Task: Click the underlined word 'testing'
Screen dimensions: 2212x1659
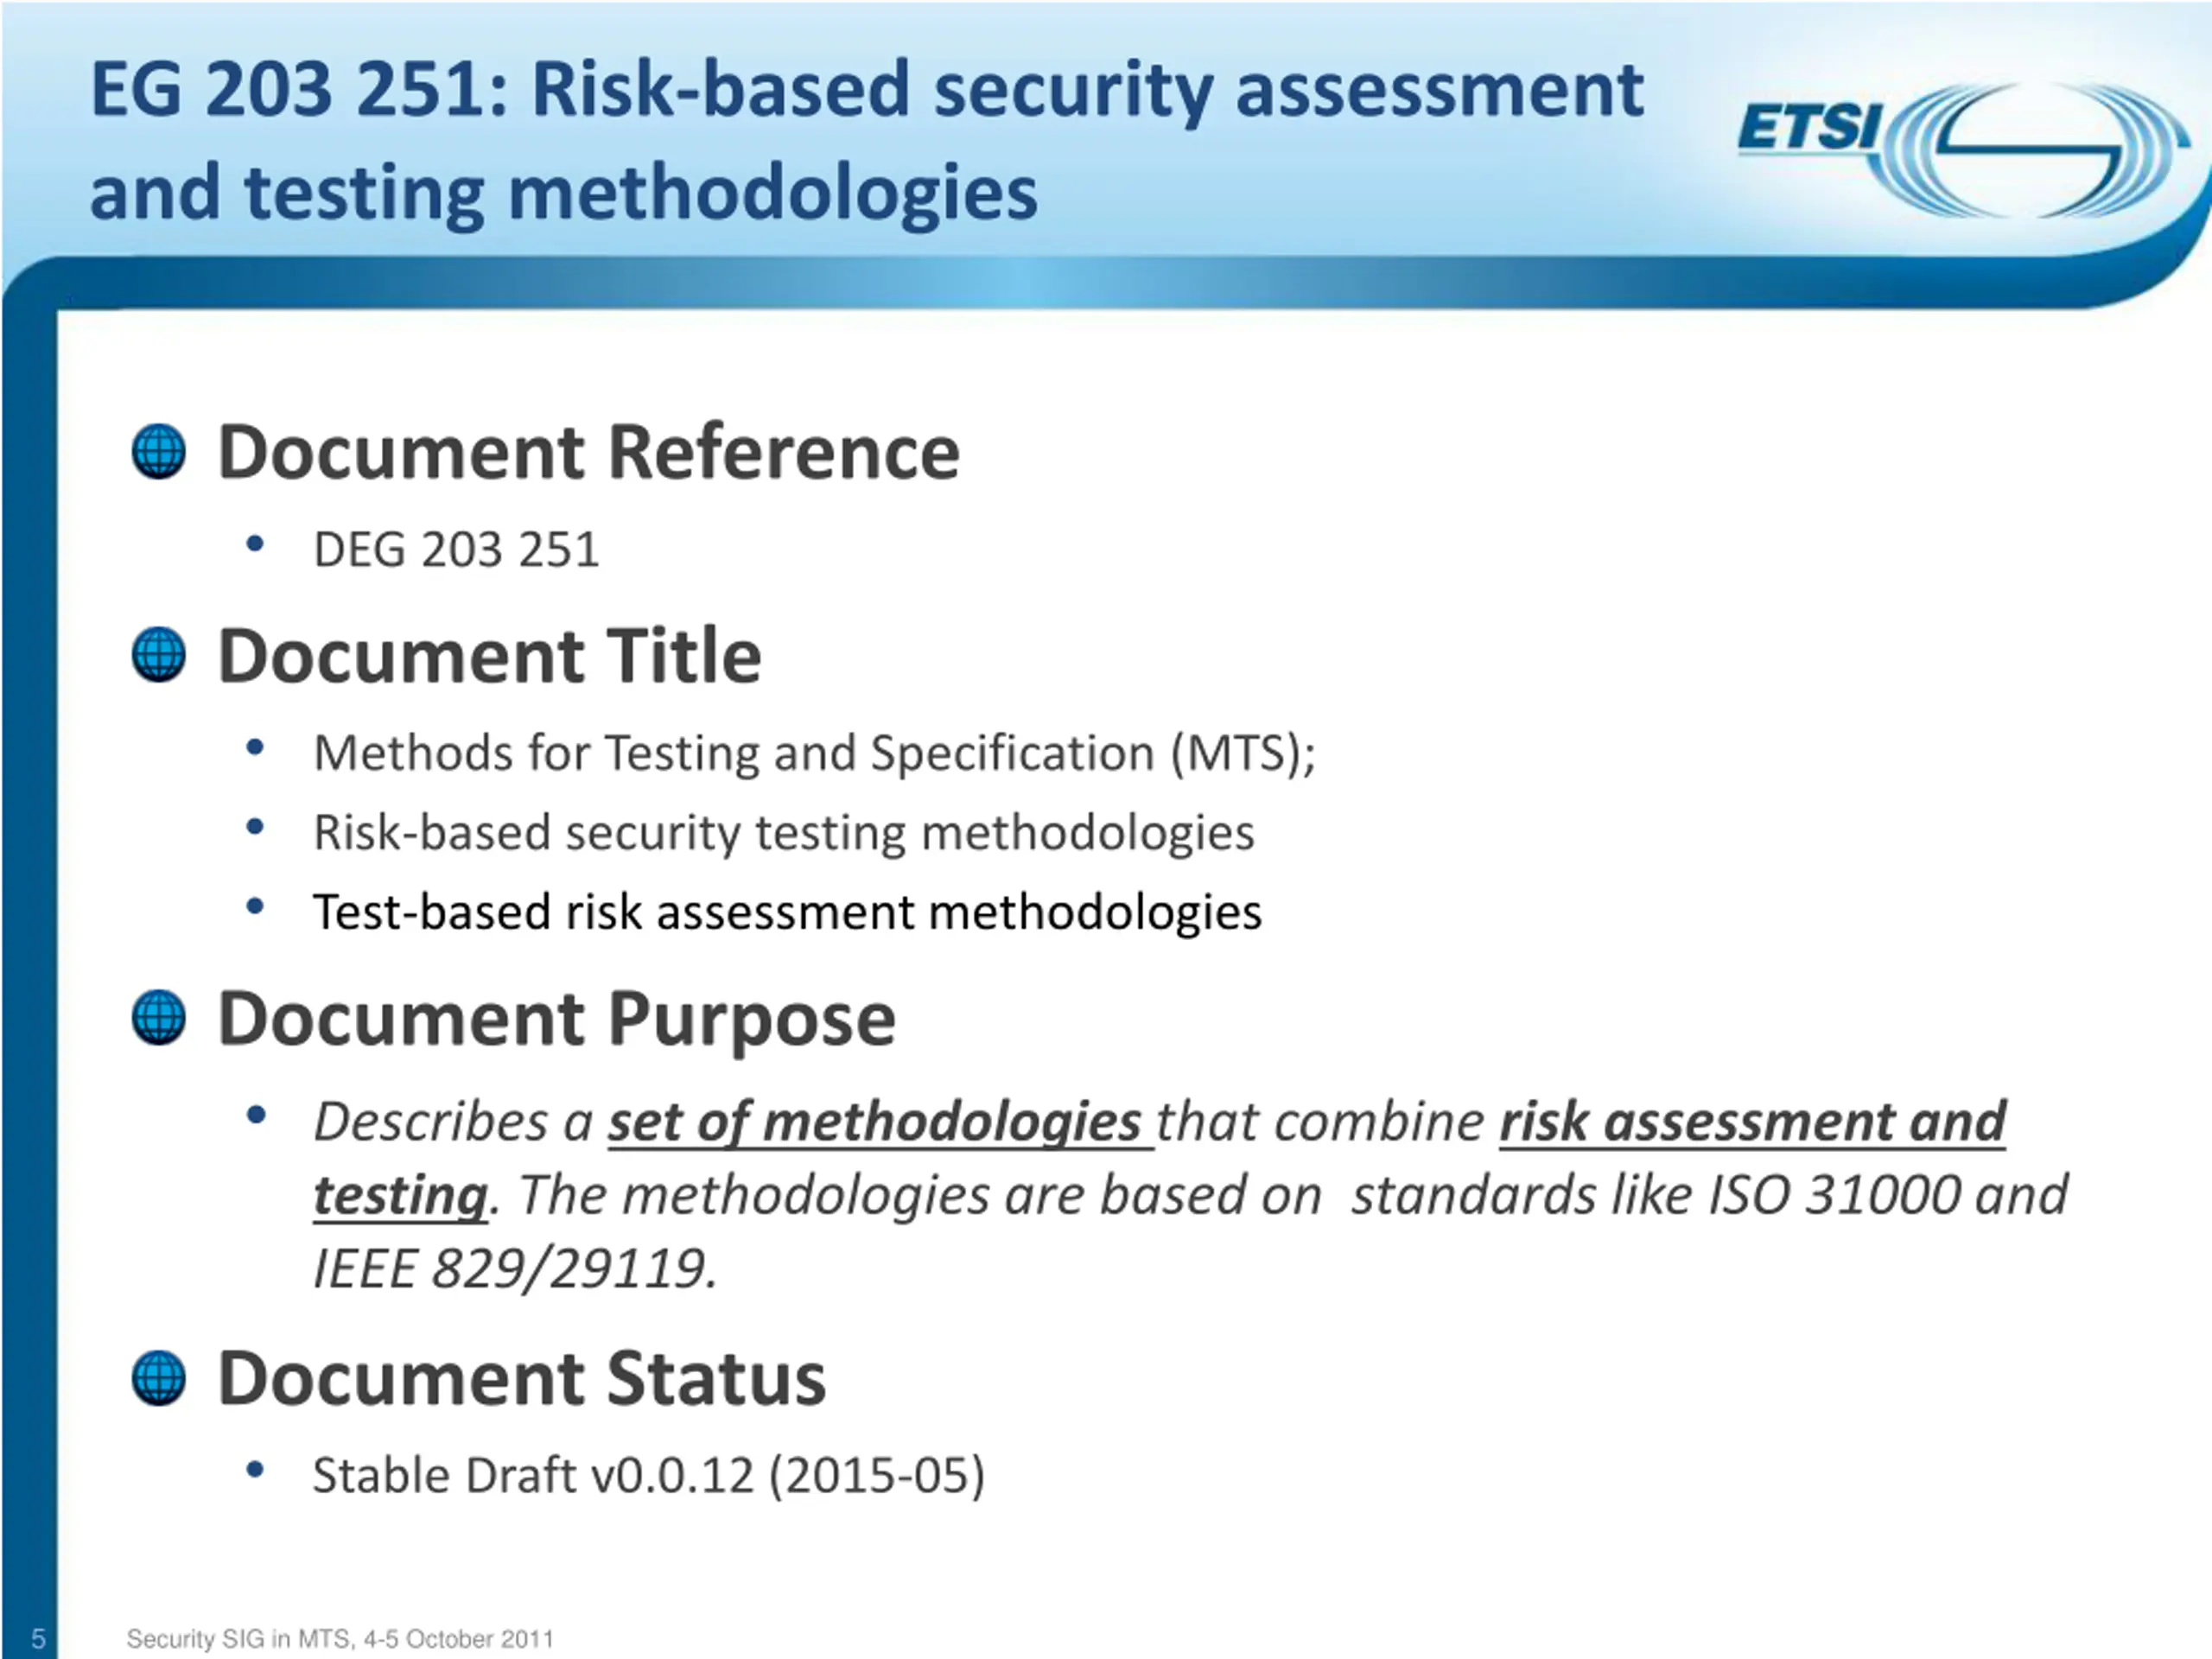Action: [400, 1195]
